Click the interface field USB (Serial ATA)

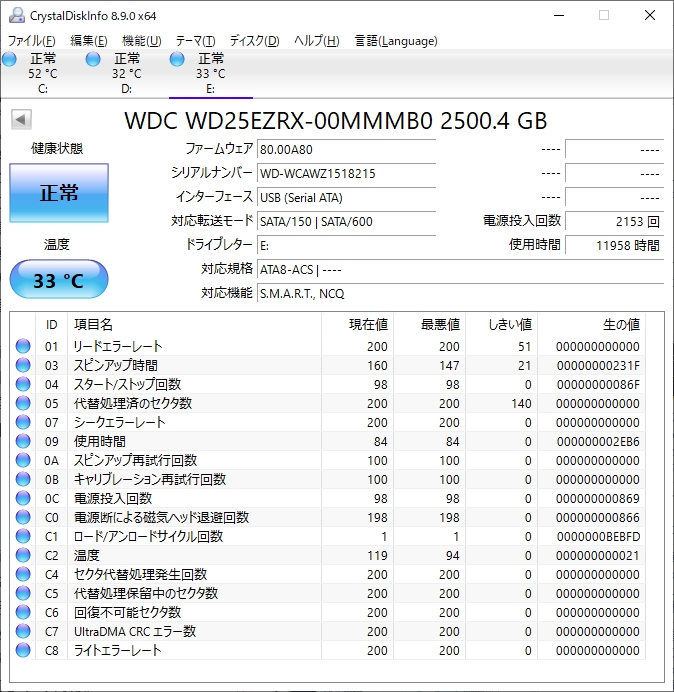point(346,197)
